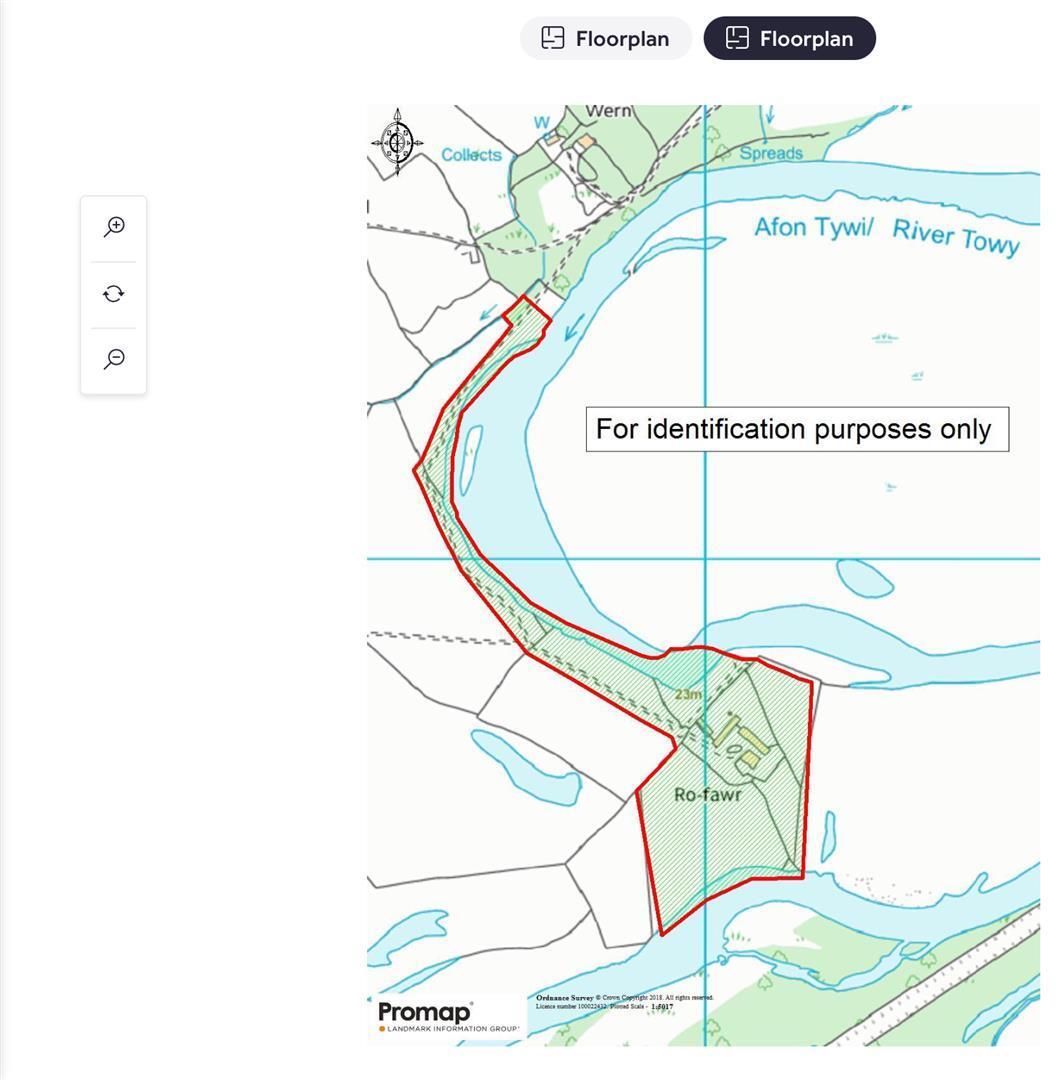Click the zoom out magnifier icon
The image size is (1056, 1080).
pyautogui.click(x=114, y=359)
